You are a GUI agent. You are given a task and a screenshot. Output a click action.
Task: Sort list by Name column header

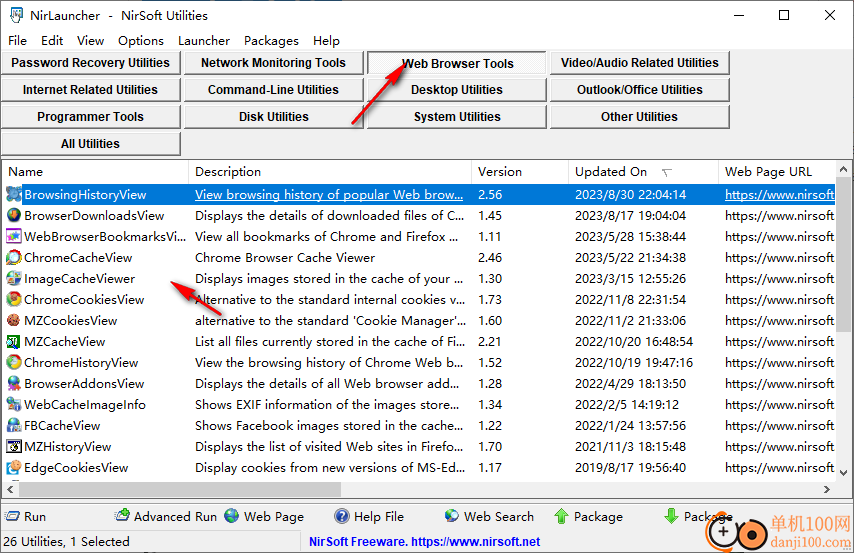pyautogui.click(x=96, y=172)
